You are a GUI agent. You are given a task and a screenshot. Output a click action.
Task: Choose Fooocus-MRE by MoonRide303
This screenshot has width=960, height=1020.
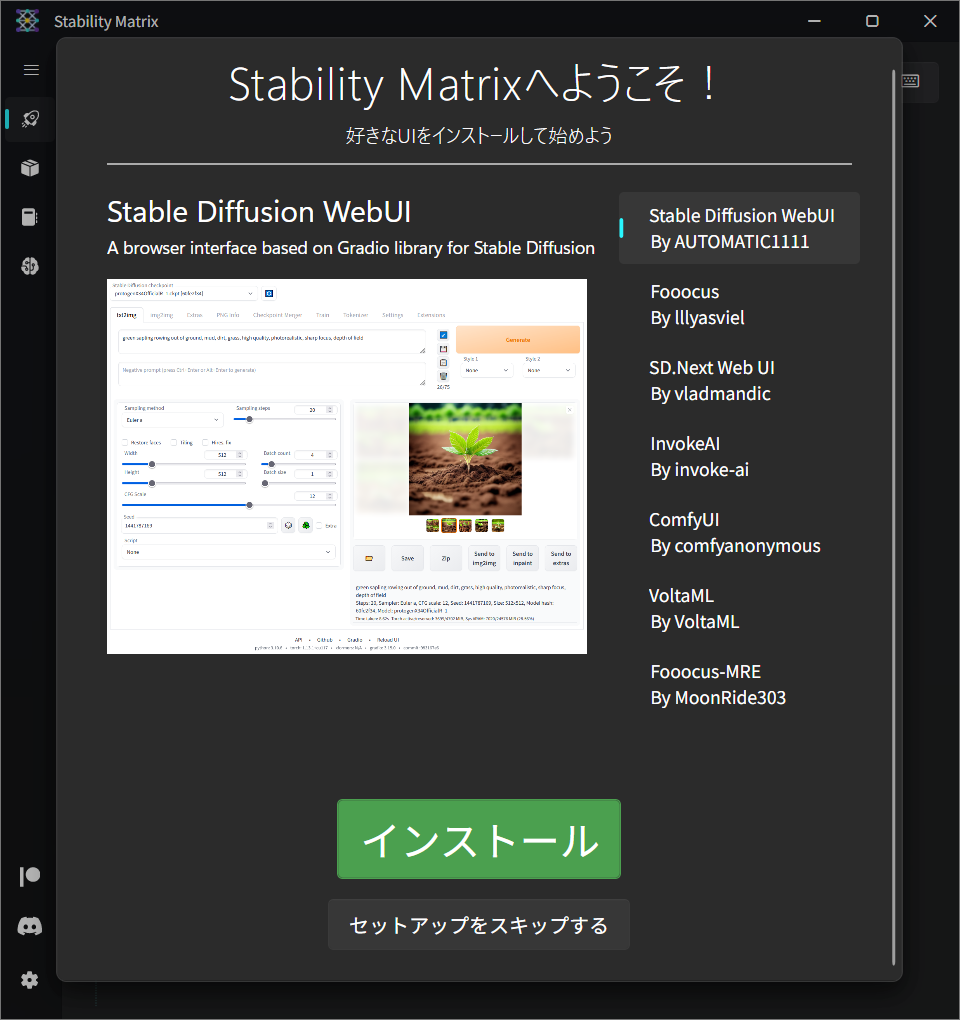(x=739, y=684)
